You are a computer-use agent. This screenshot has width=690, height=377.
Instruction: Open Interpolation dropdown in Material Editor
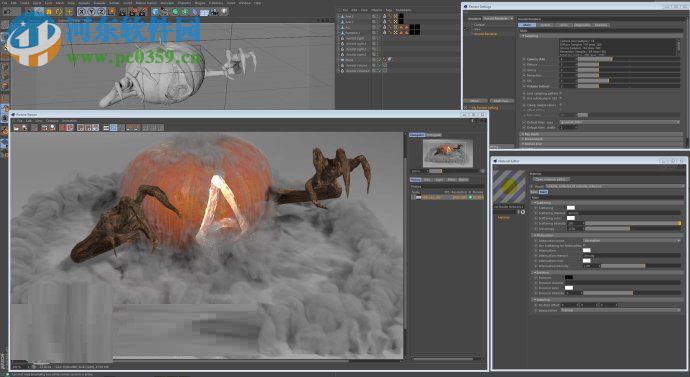click(x=620, y=310)
